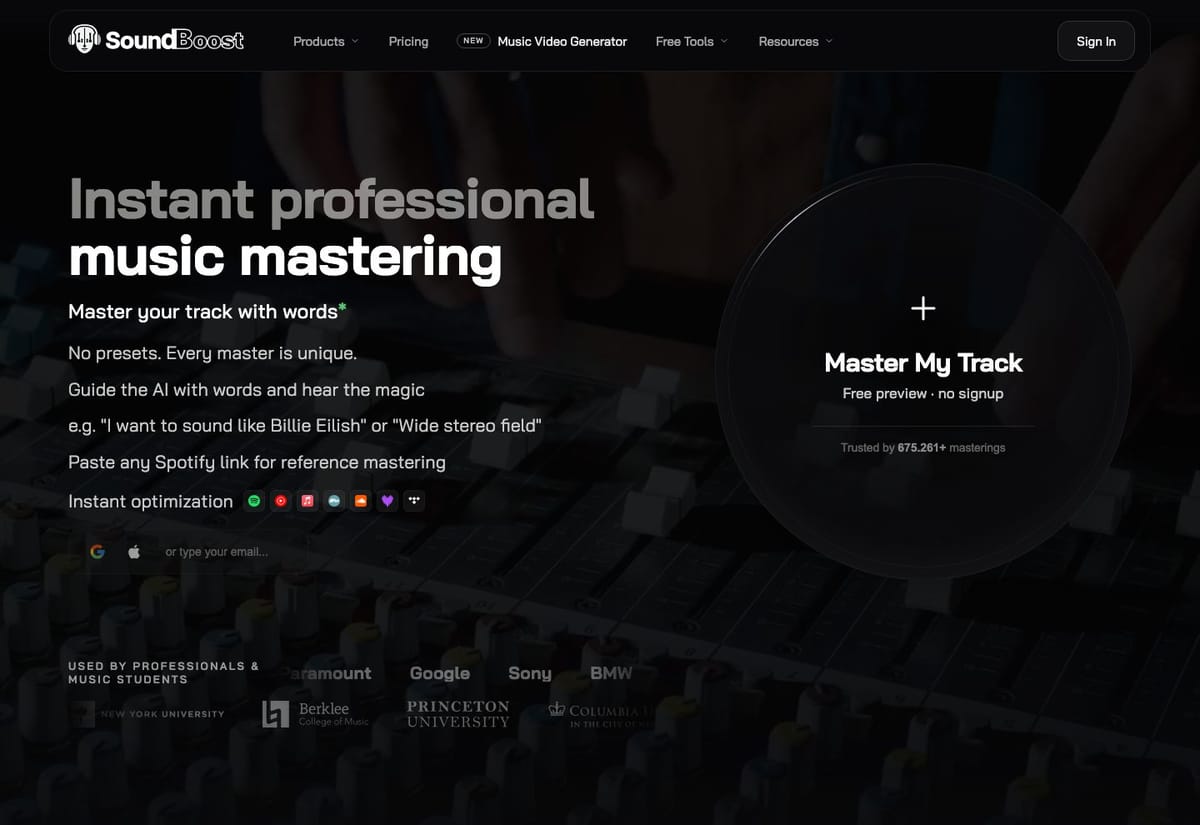Click the SoundBoost logo

point(156,40)
